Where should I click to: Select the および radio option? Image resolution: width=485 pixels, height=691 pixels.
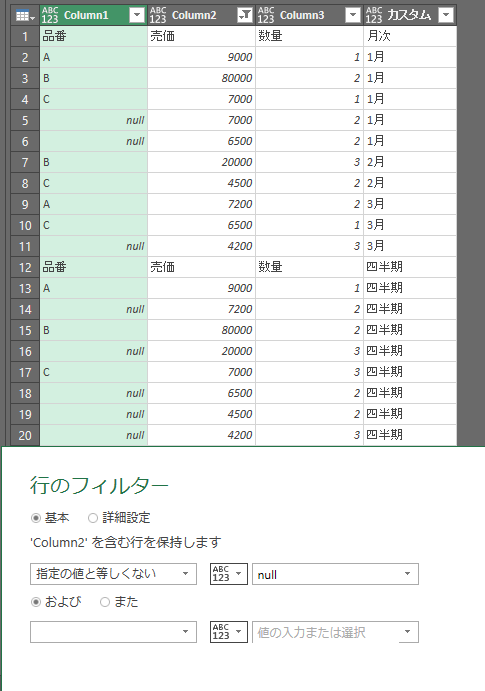[x=36, y=602]
